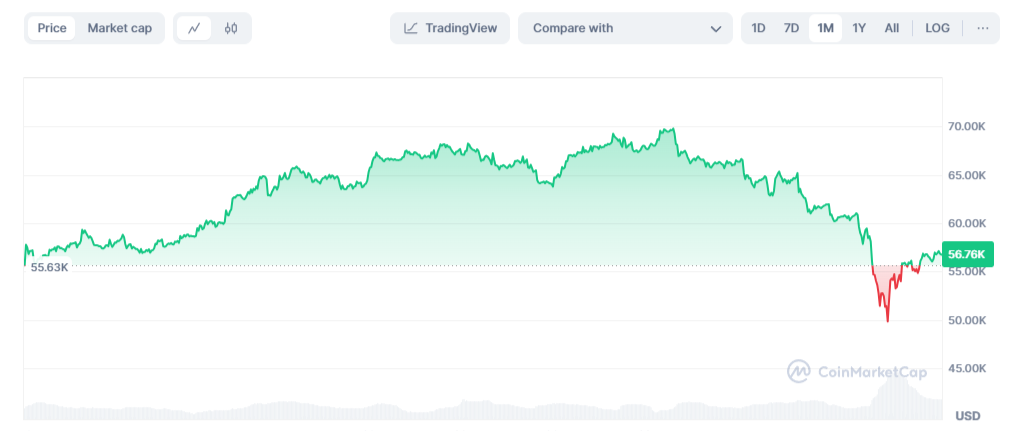This screenshot has width=1013, height=431.
Task: Click the 55.63K opening price label
Action: pos(50,267)
